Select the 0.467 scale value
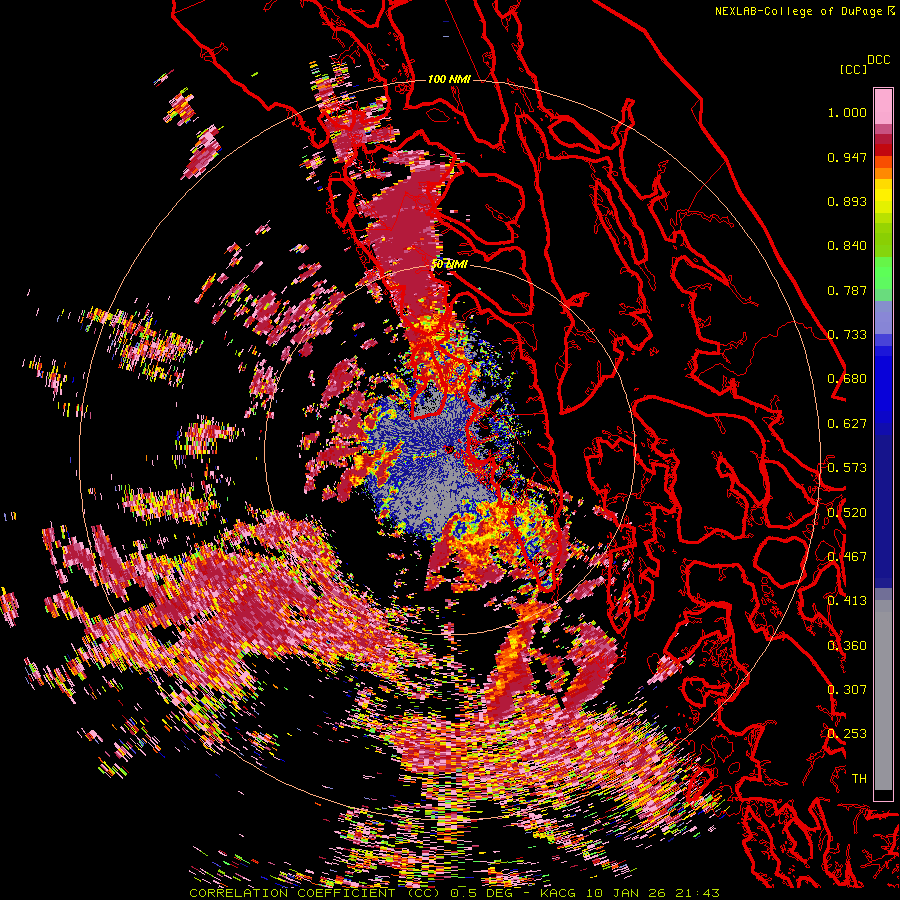This screenshot has height=900, width=900. [847, 556]
